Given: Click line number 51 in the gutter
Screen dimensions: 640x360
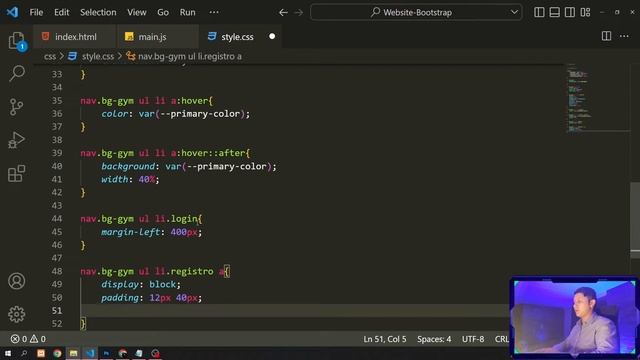Looking at the screenshot, I should click(57, 311).
